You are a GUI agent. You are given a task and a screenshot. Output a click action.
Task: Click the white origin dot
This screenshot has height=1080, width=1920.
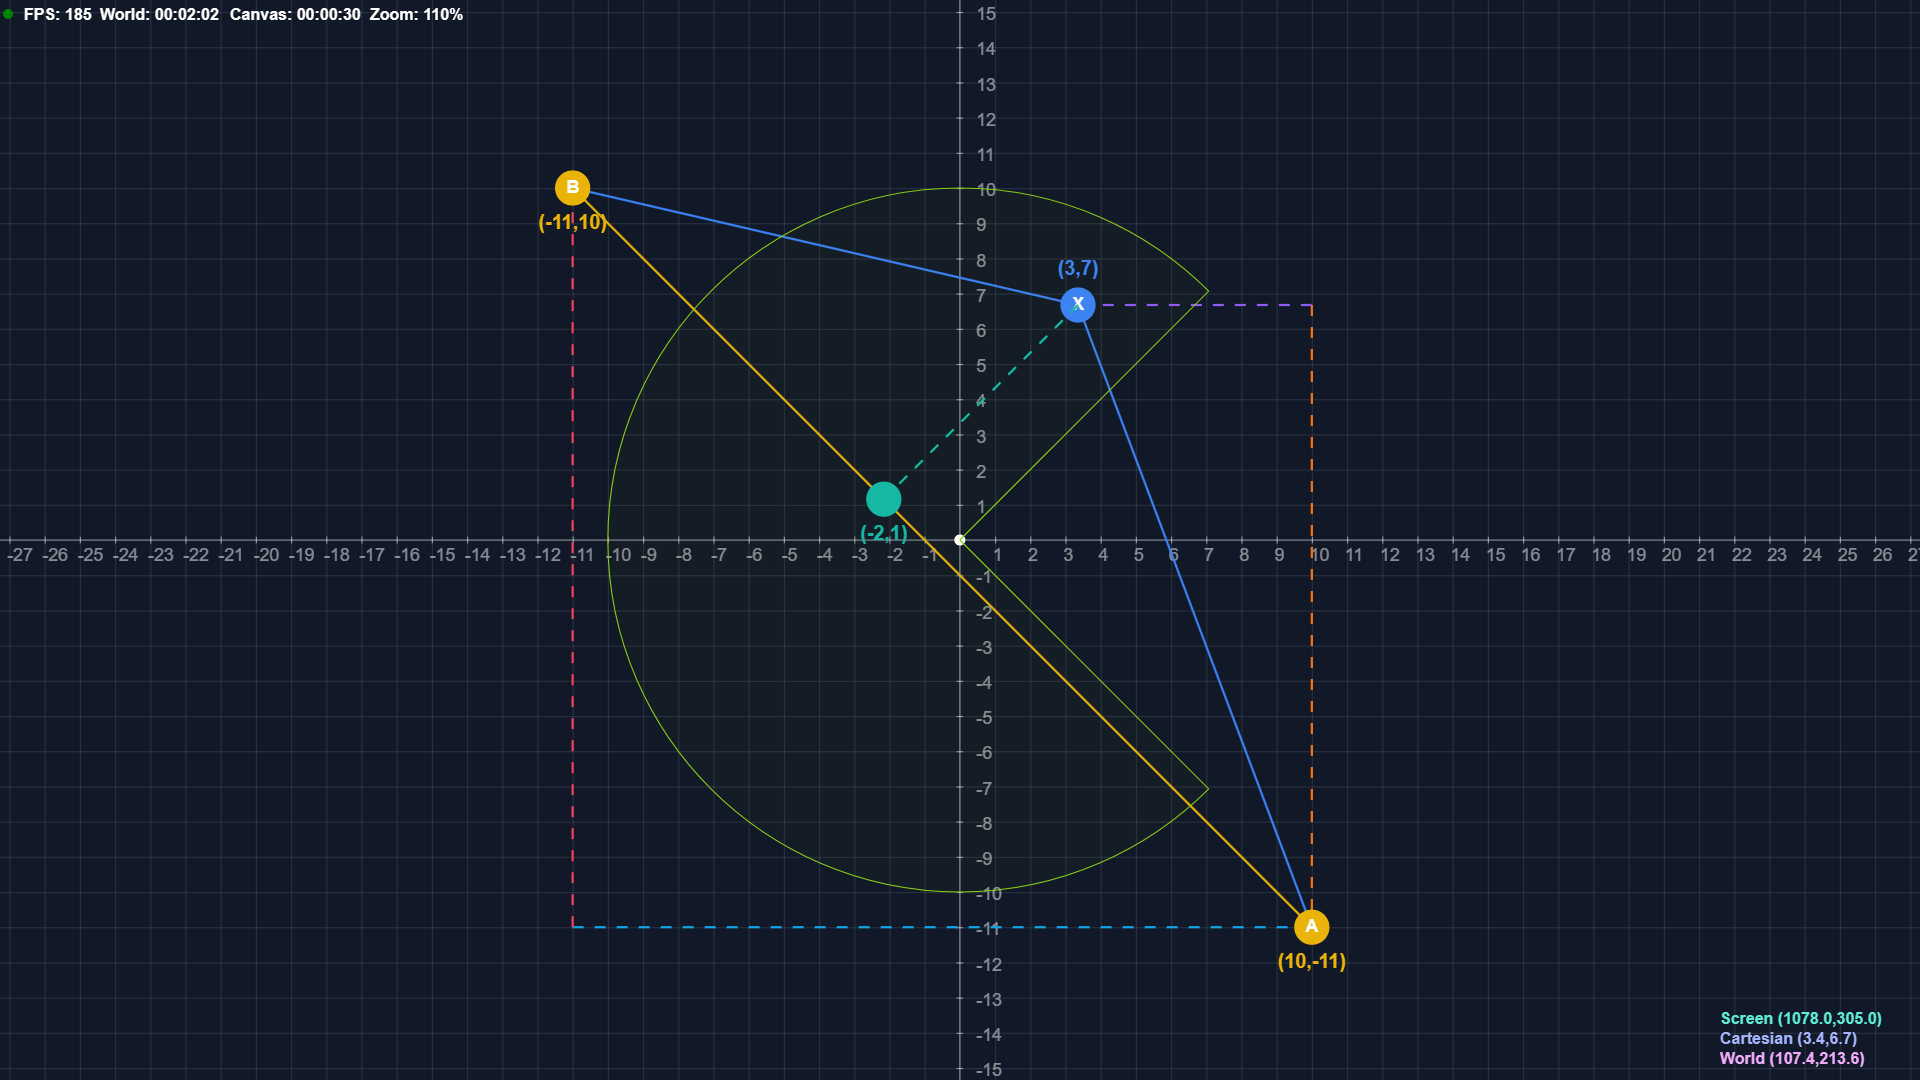click(960, 540)
